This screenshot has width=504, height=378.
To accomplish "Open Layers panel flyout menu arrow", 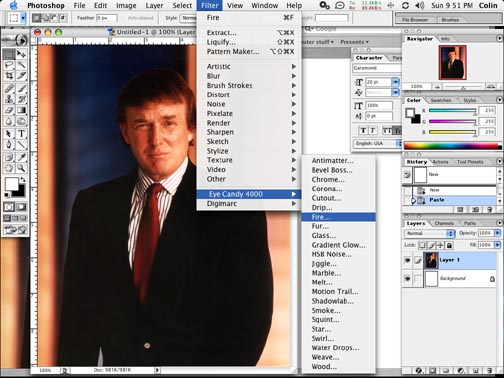I will pos(499,223).
